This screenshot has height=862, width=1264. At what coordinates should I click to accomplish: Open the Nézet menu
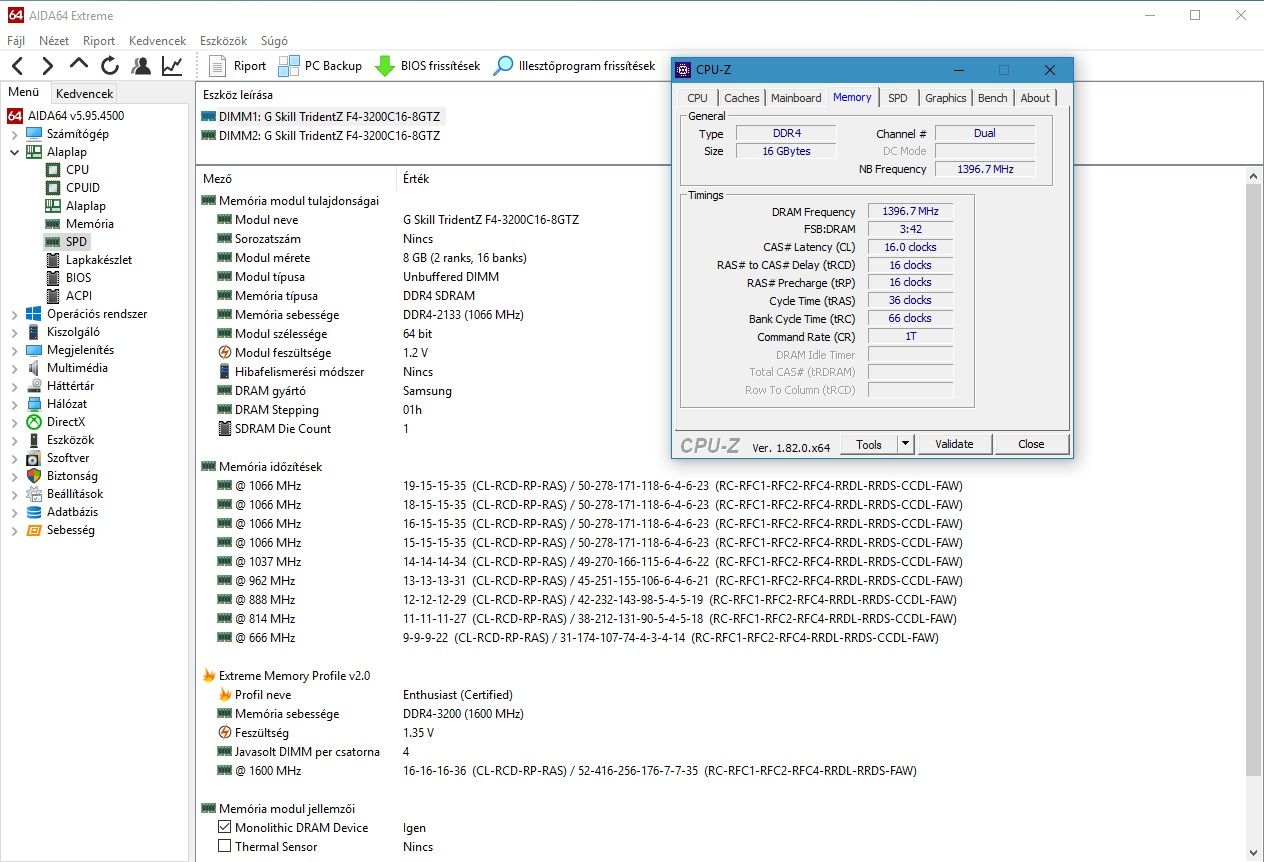click(54, 41)
